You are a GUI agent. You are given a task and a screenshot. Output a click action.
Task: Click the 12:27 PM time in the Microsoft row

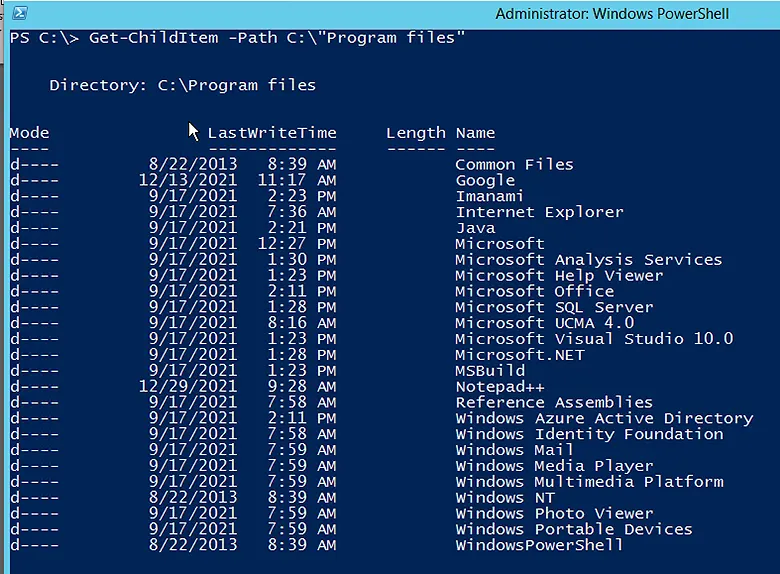coord(297,244)
